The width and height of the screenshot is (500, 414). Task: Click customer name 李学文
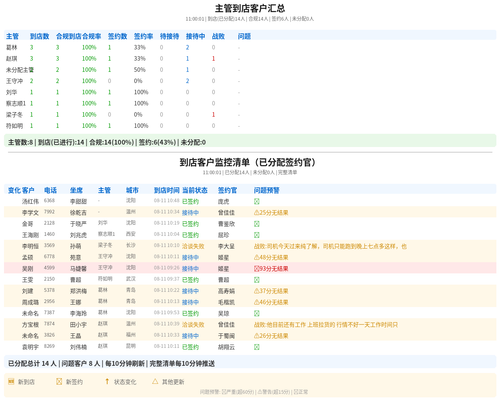[30, 213]
